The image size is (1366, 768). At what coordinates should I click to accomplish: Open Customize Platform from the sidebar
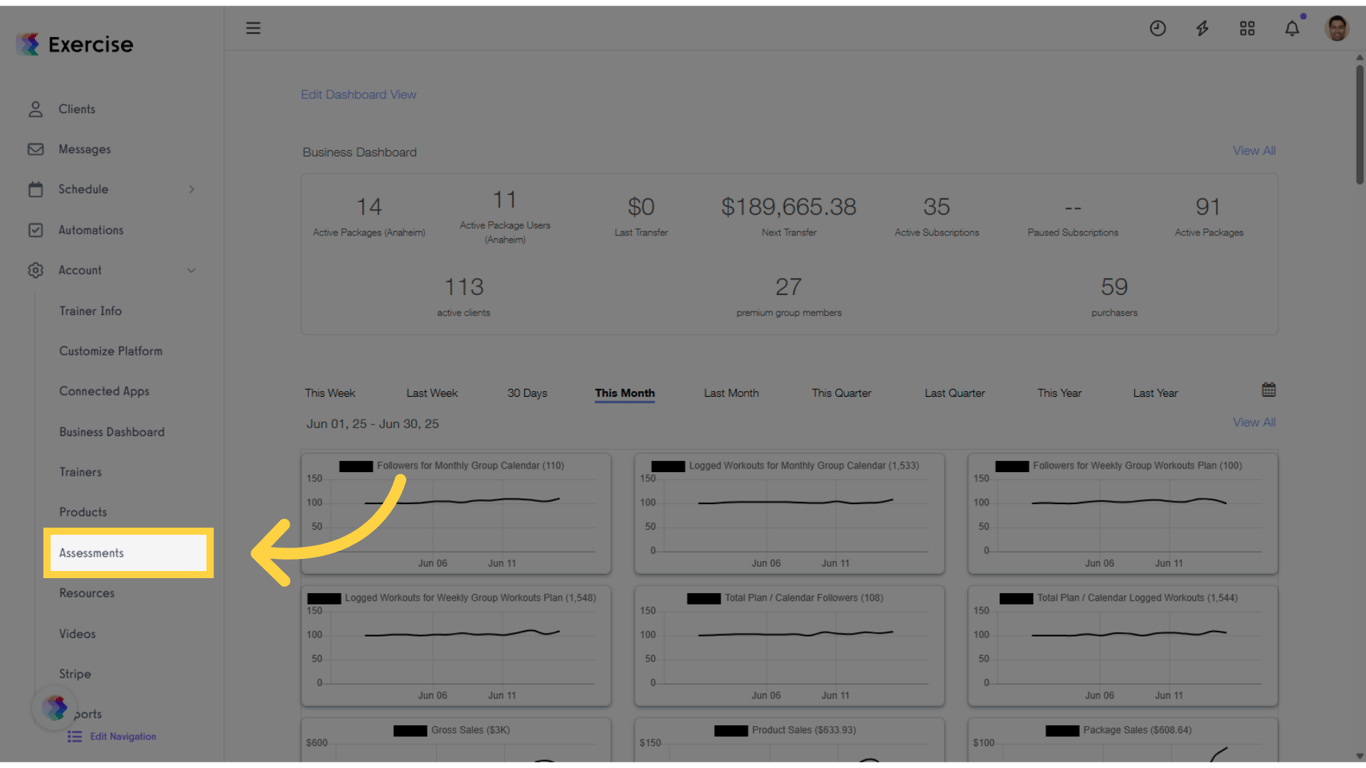pos(111,351)
